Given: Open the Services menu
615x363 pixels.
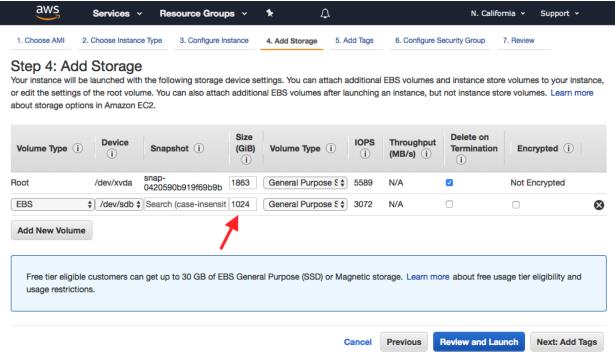Looking at the screenshot, I should [117, 13].
